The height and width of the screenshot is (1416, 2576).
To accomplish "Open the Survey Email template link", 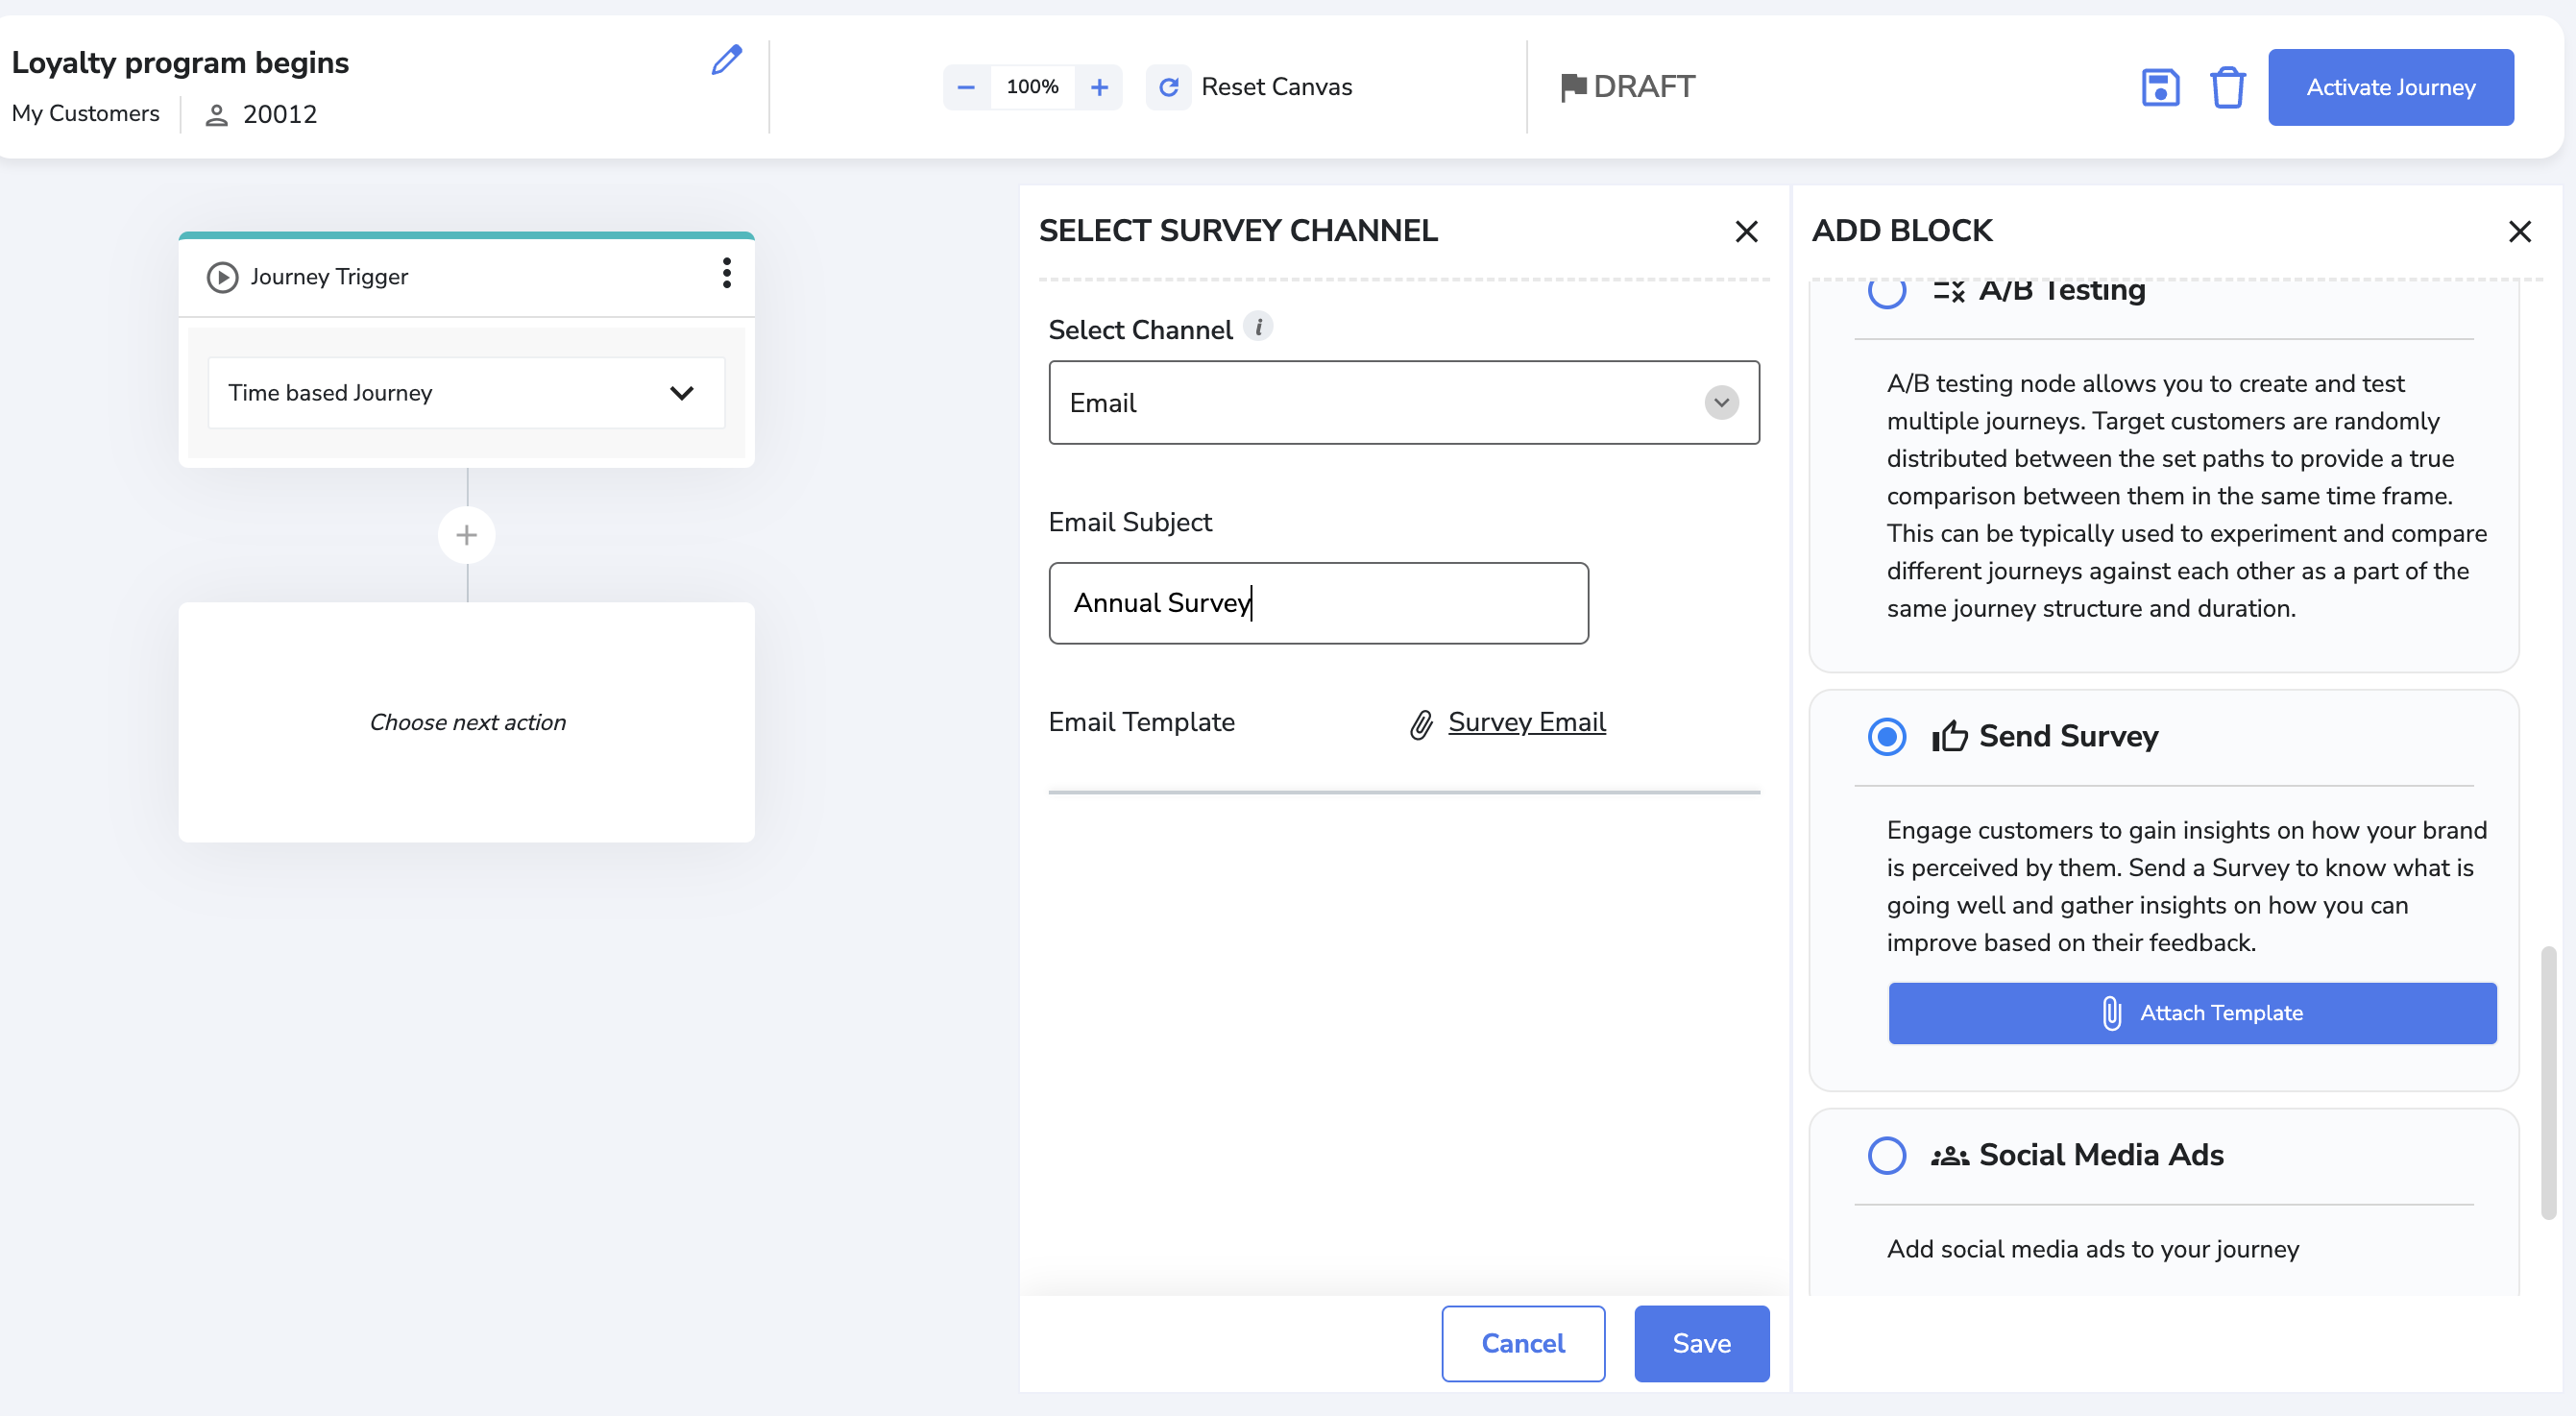I will (1526, 723).
